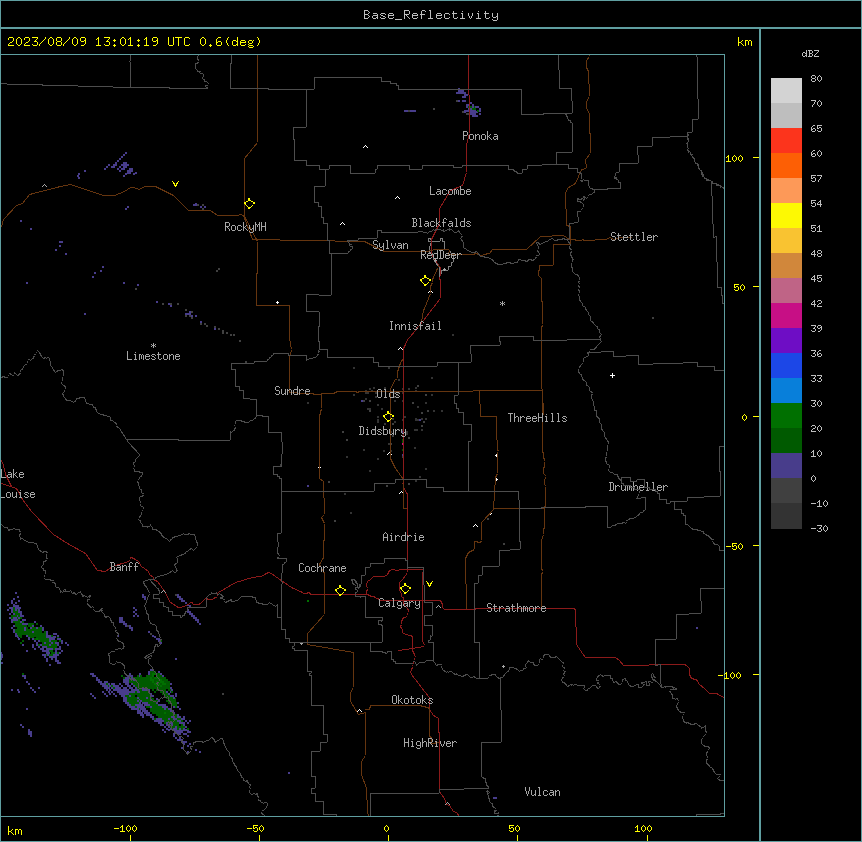
Task: Click the yellow V marker east of Calgary
Action: [x=429, y=584]
